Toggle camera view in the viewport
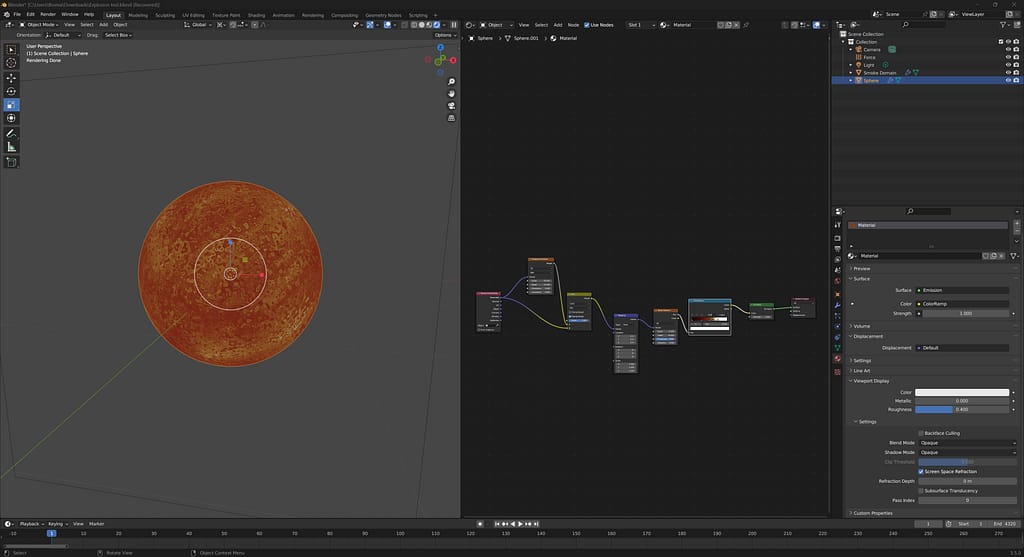Screen dimensions: 1024x557 (x=452, y=105)
